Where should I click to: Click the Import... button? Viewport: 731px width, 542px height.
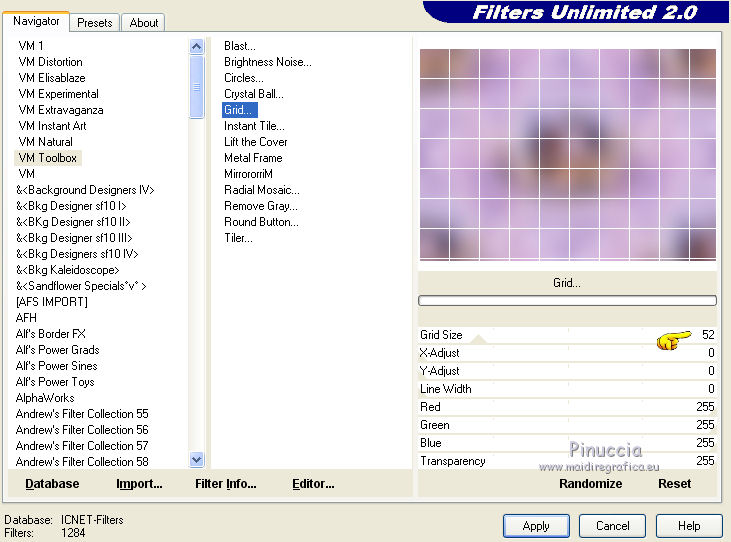pos(139,484)
